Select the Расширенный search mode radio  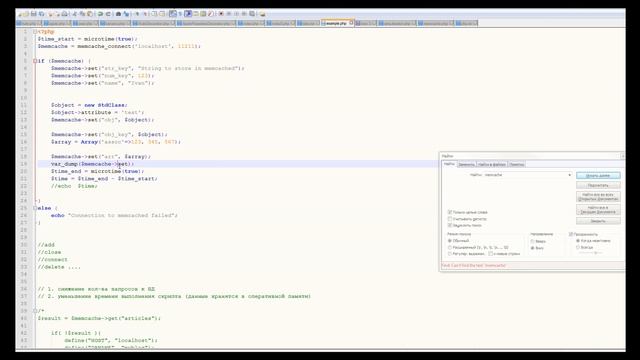click(450, 247)
